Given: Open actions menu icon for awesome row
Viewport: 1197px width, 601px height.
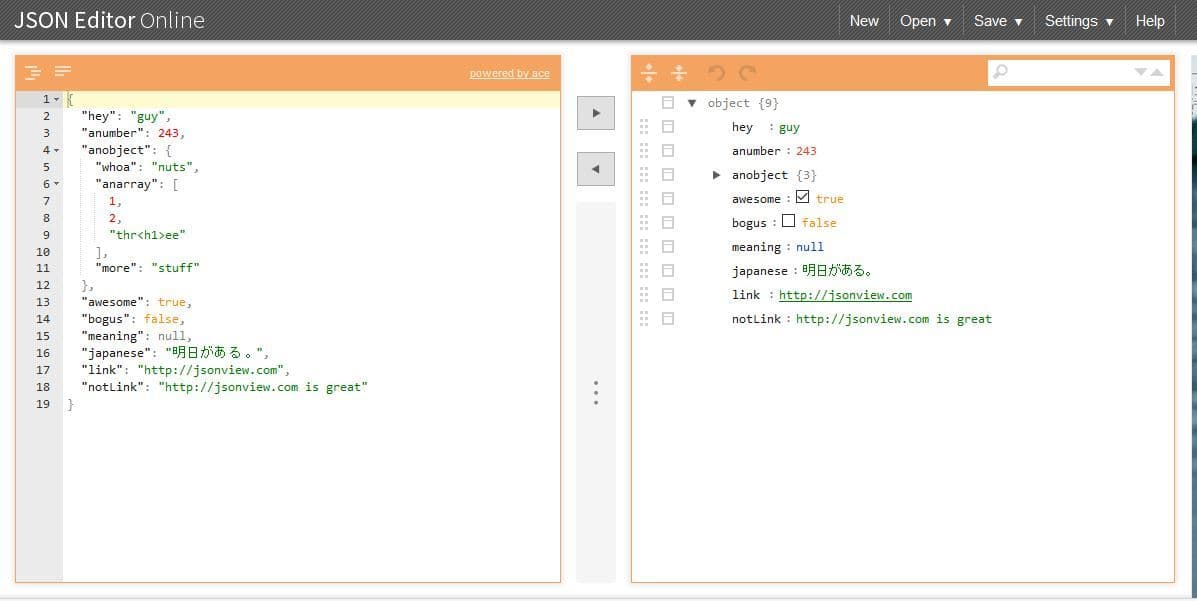Looking at the screenshot, I should (x=668, y=199).
